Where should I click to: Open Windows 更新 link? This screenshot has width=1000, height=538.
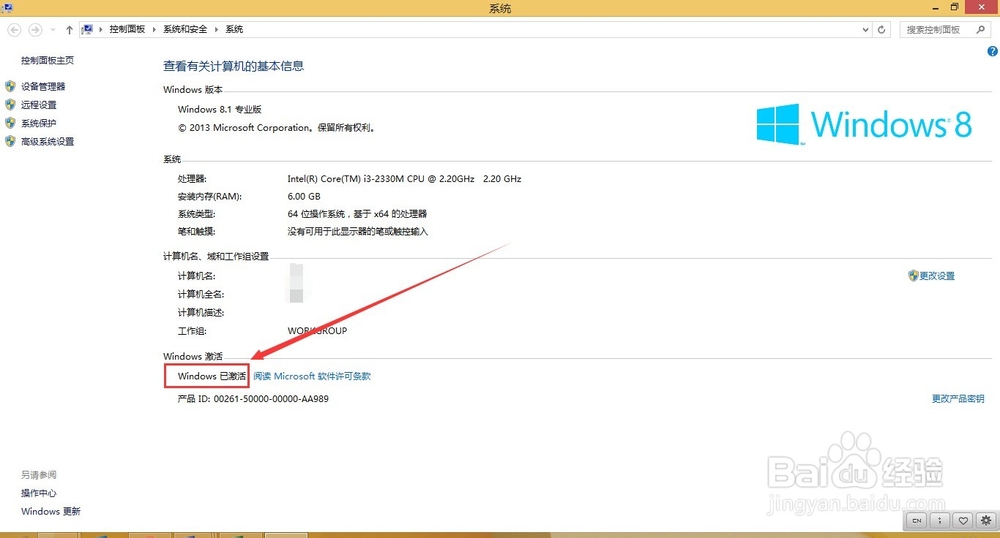50,511
